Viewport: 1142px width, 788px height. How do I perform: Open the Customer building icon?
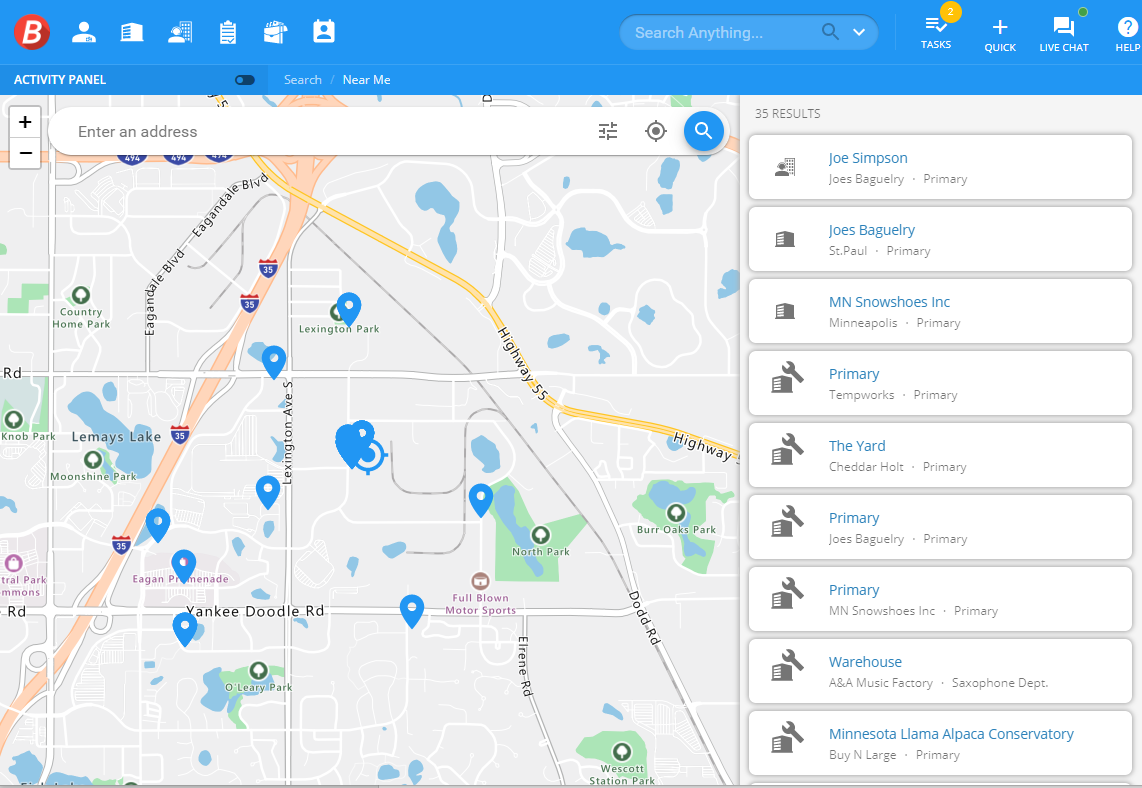[x=132, y=32]
